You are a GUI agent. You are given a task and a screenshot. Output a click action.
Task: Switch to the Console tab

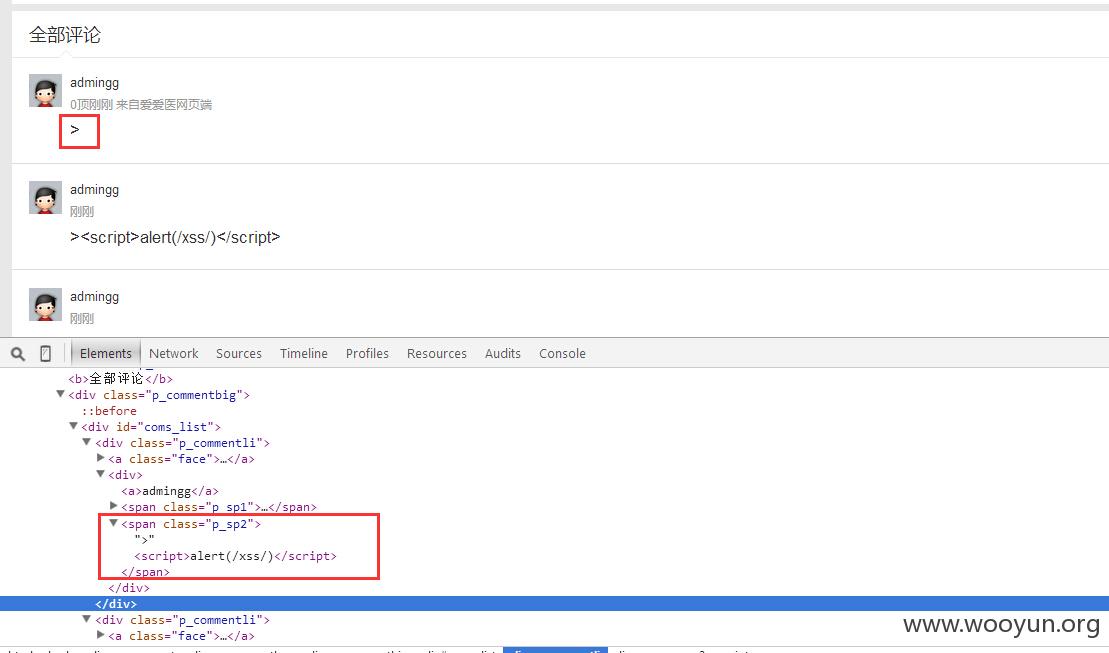point(562,354)
